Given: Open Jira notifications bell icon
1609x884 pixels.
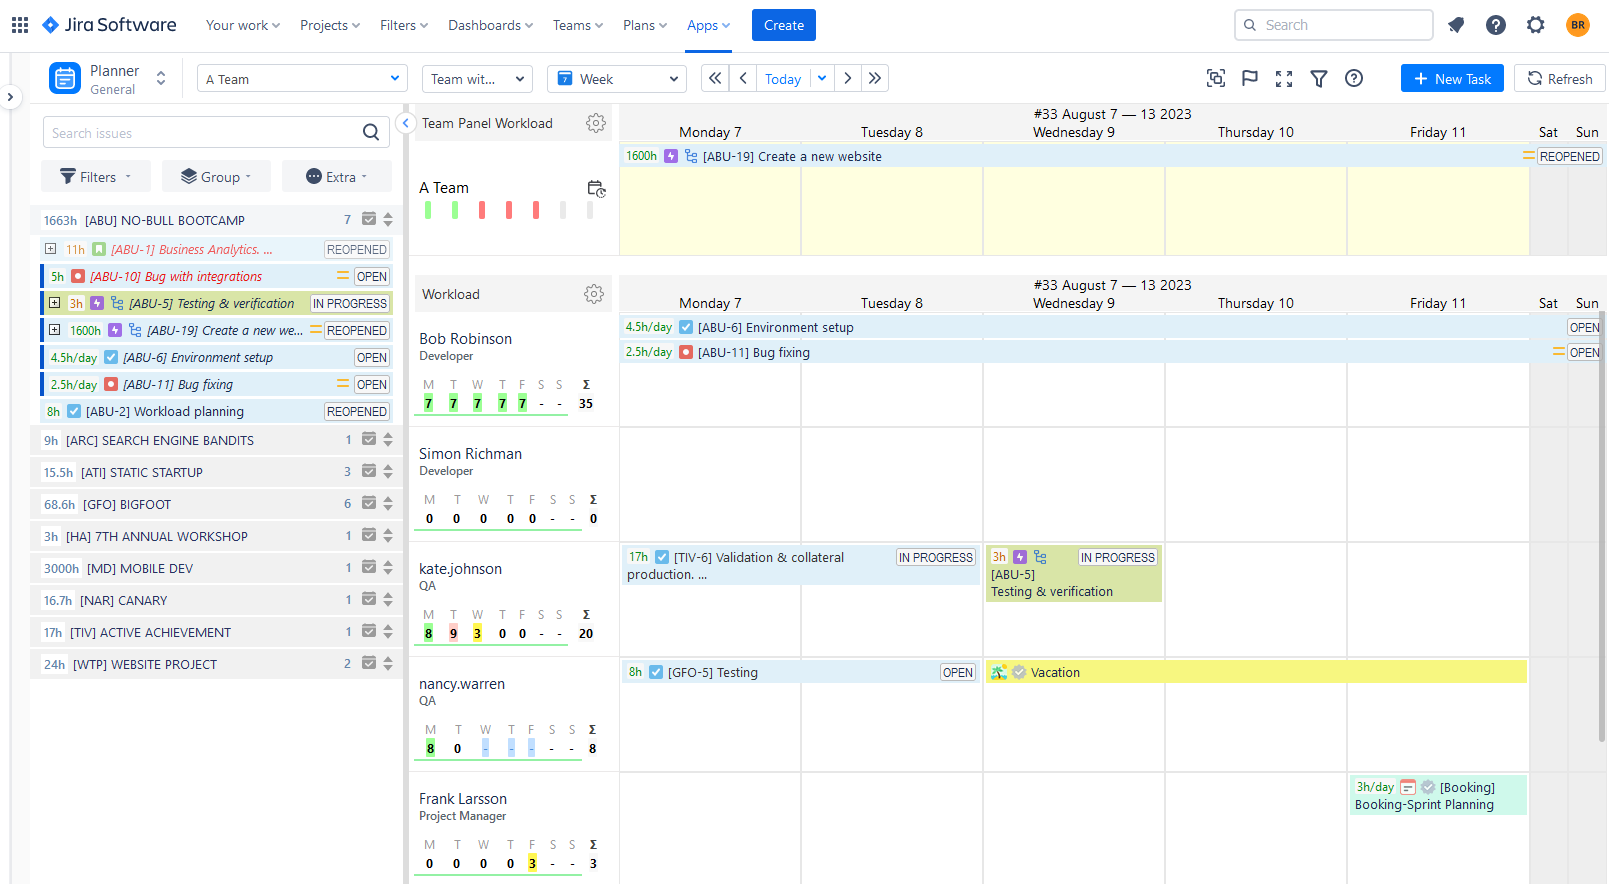Looking at the screenshot, I should (1456, 25).
